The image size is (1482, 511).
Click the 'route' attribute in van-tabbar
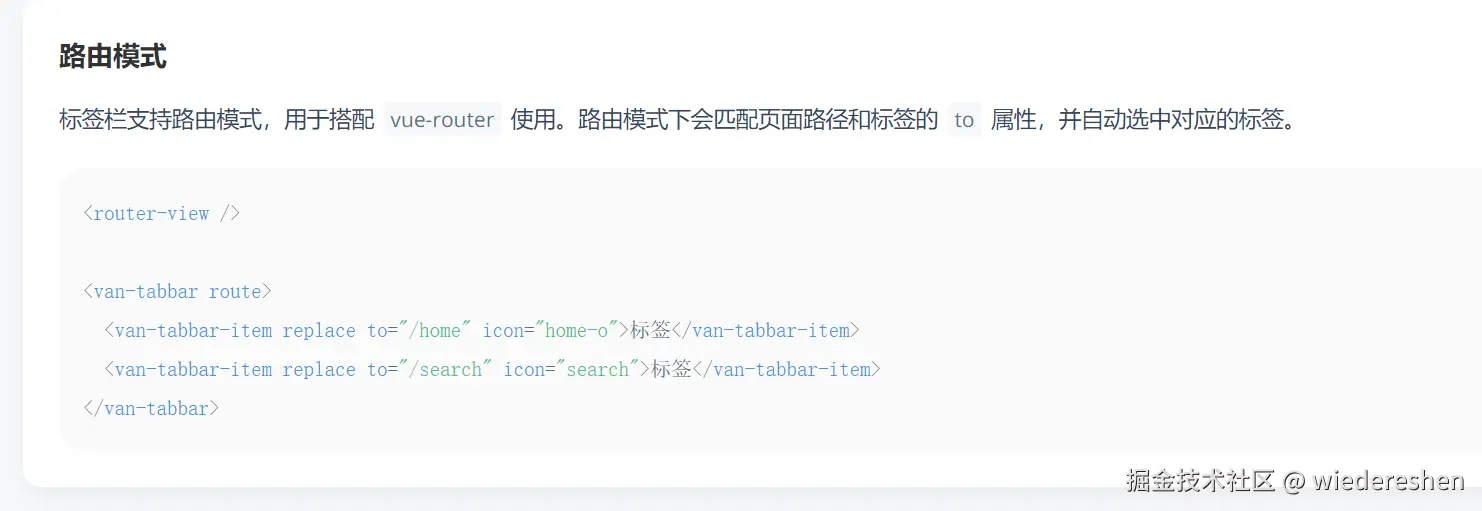(x=235, y=292)
